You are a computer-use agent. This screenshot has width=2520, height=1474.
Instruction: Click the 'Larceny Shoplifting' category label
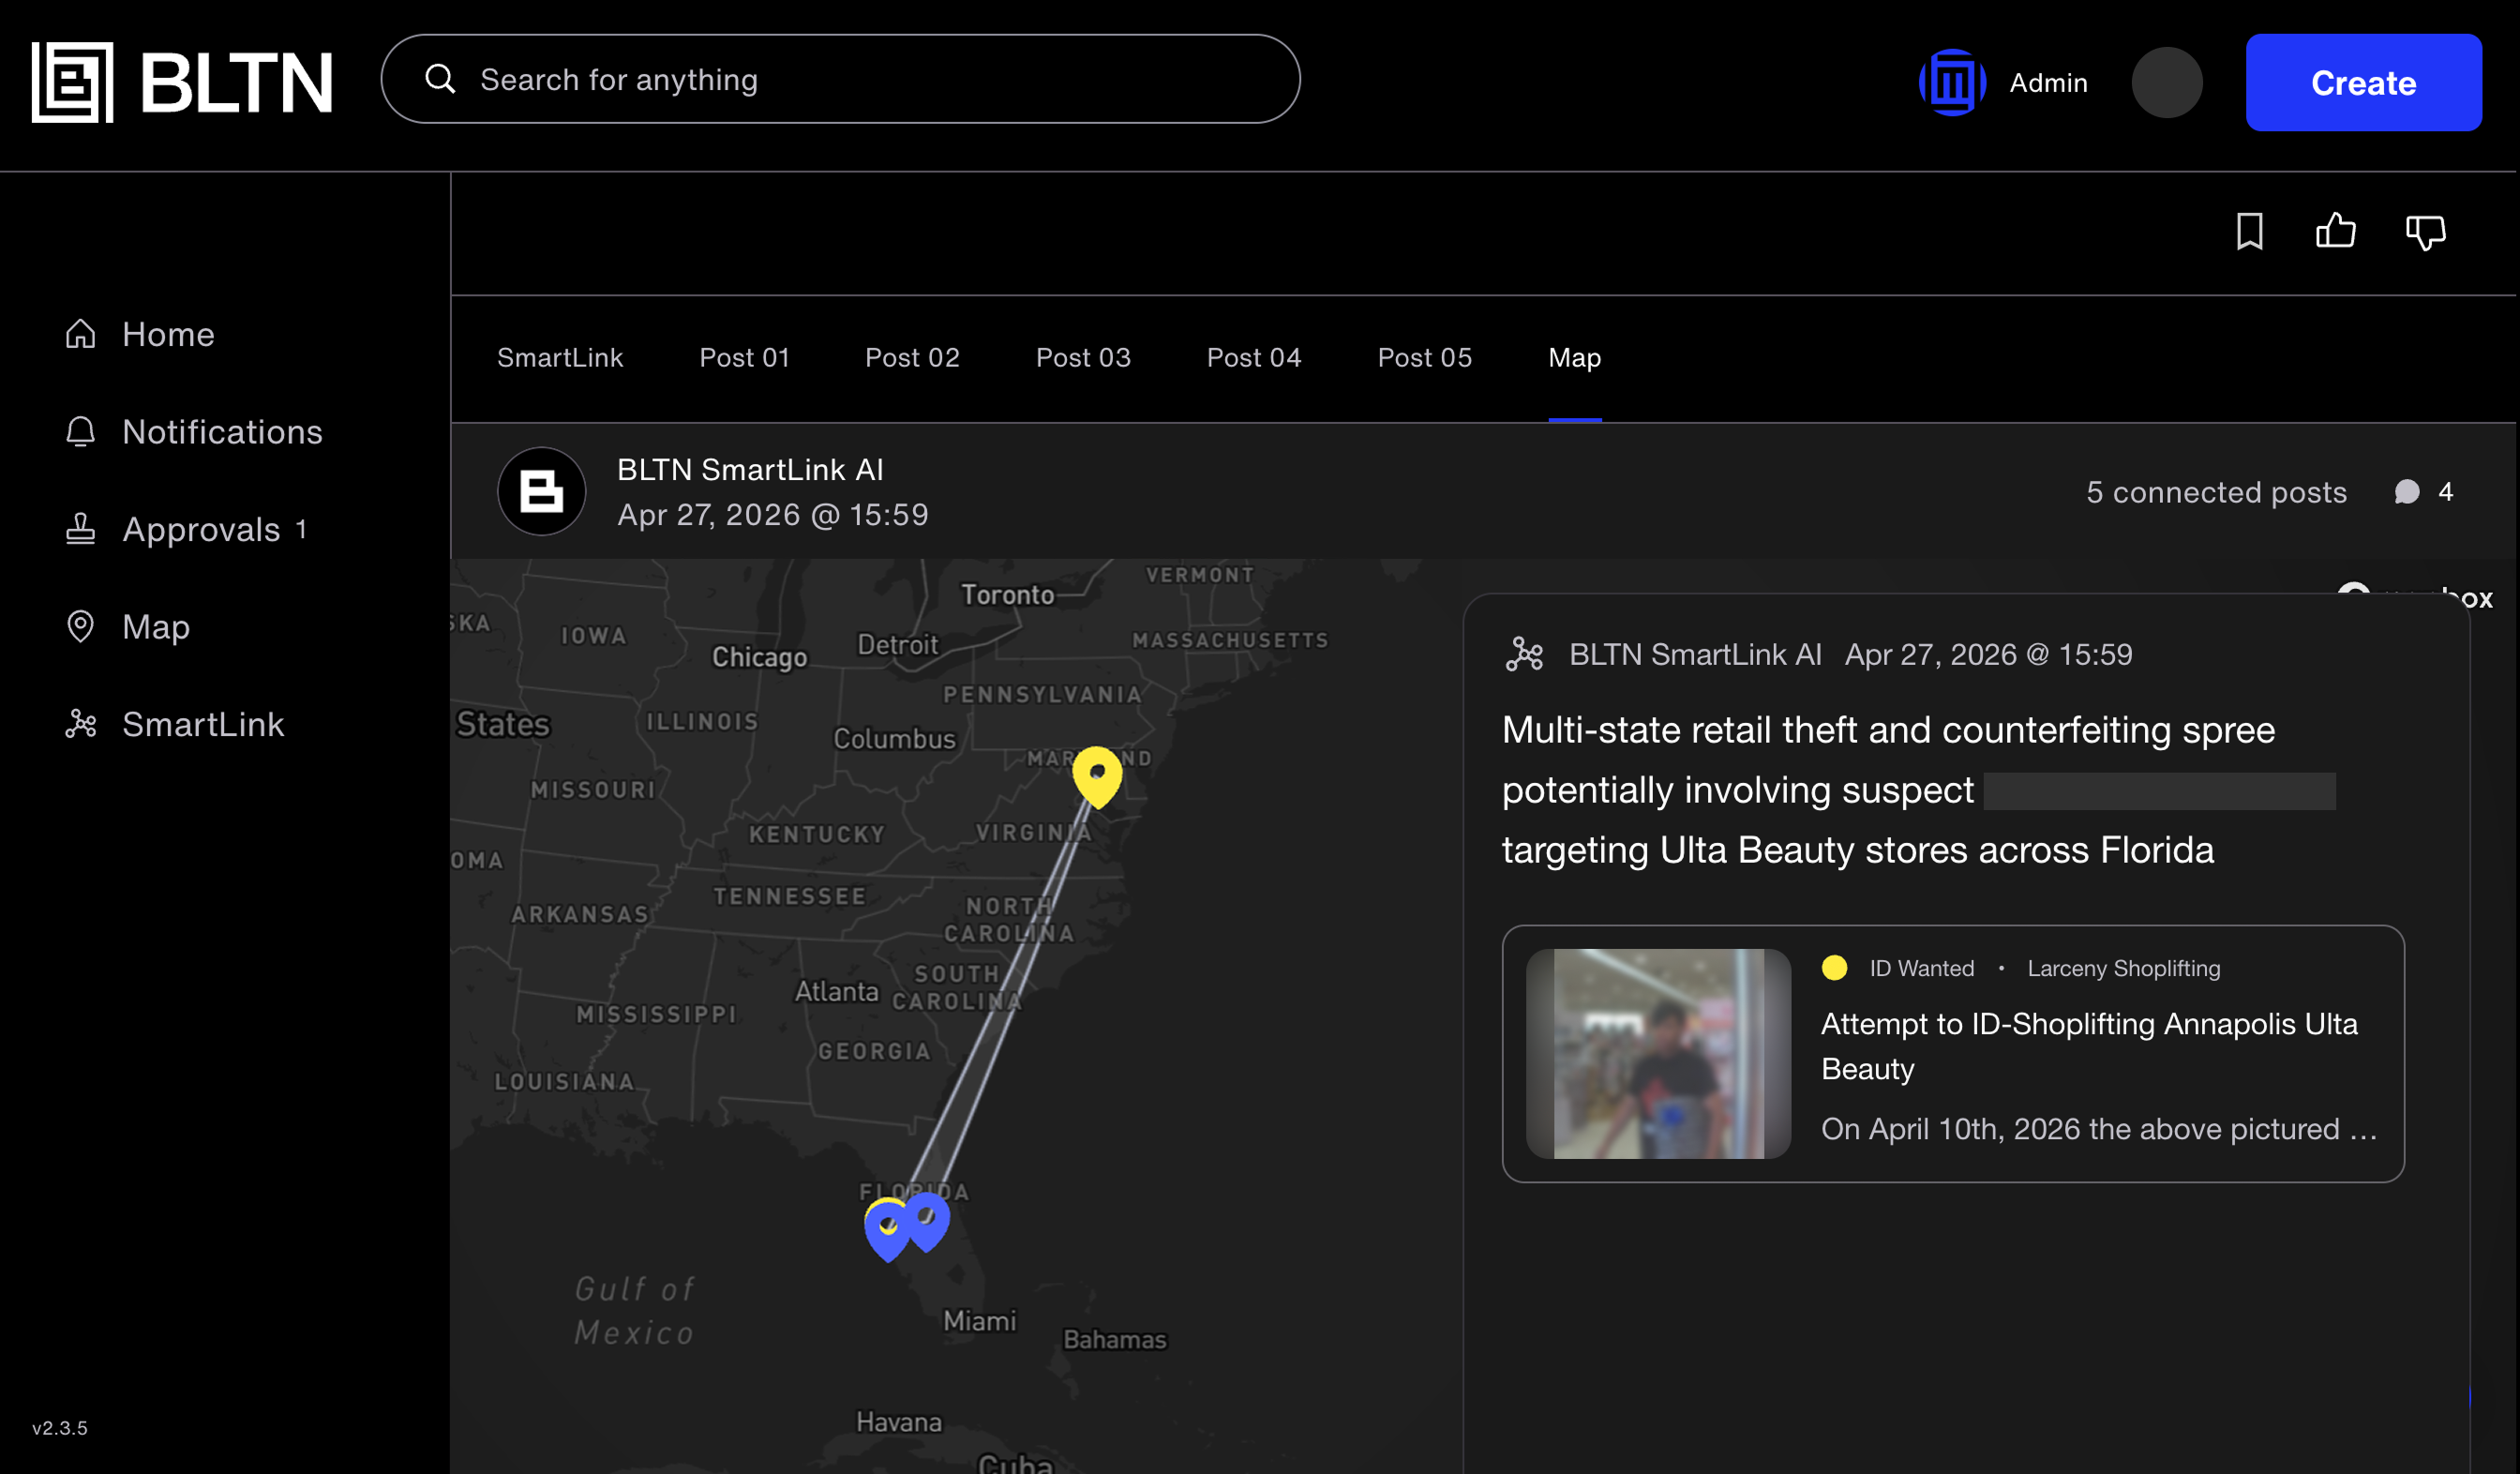(2124, 968)
